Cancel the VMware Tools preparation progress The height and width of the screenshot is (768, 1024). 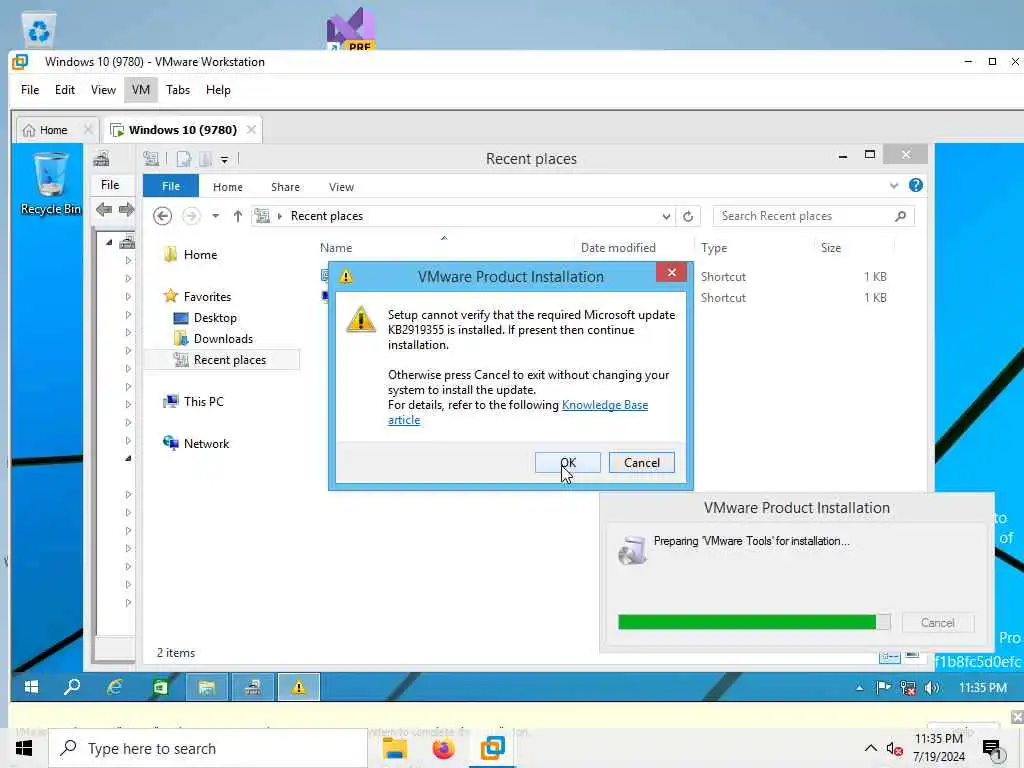click(x=937, y=623)
